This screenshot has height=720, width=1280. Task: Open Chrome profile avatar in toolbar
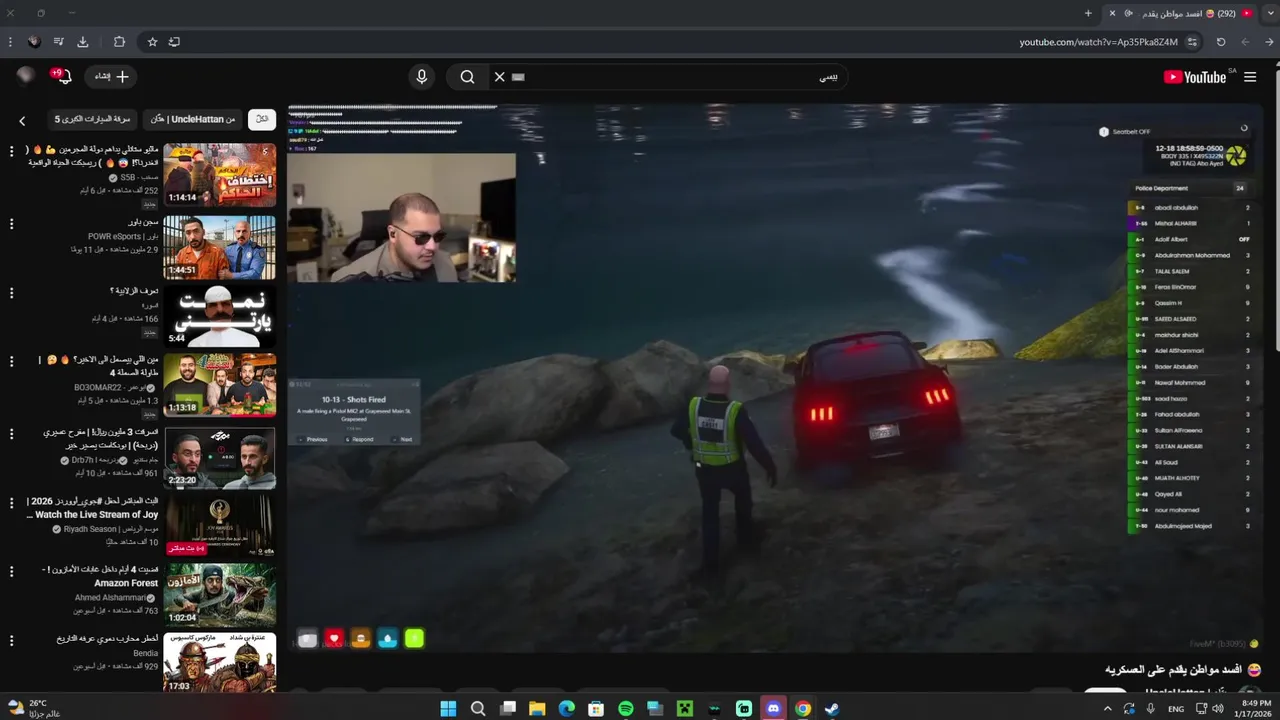34,42
